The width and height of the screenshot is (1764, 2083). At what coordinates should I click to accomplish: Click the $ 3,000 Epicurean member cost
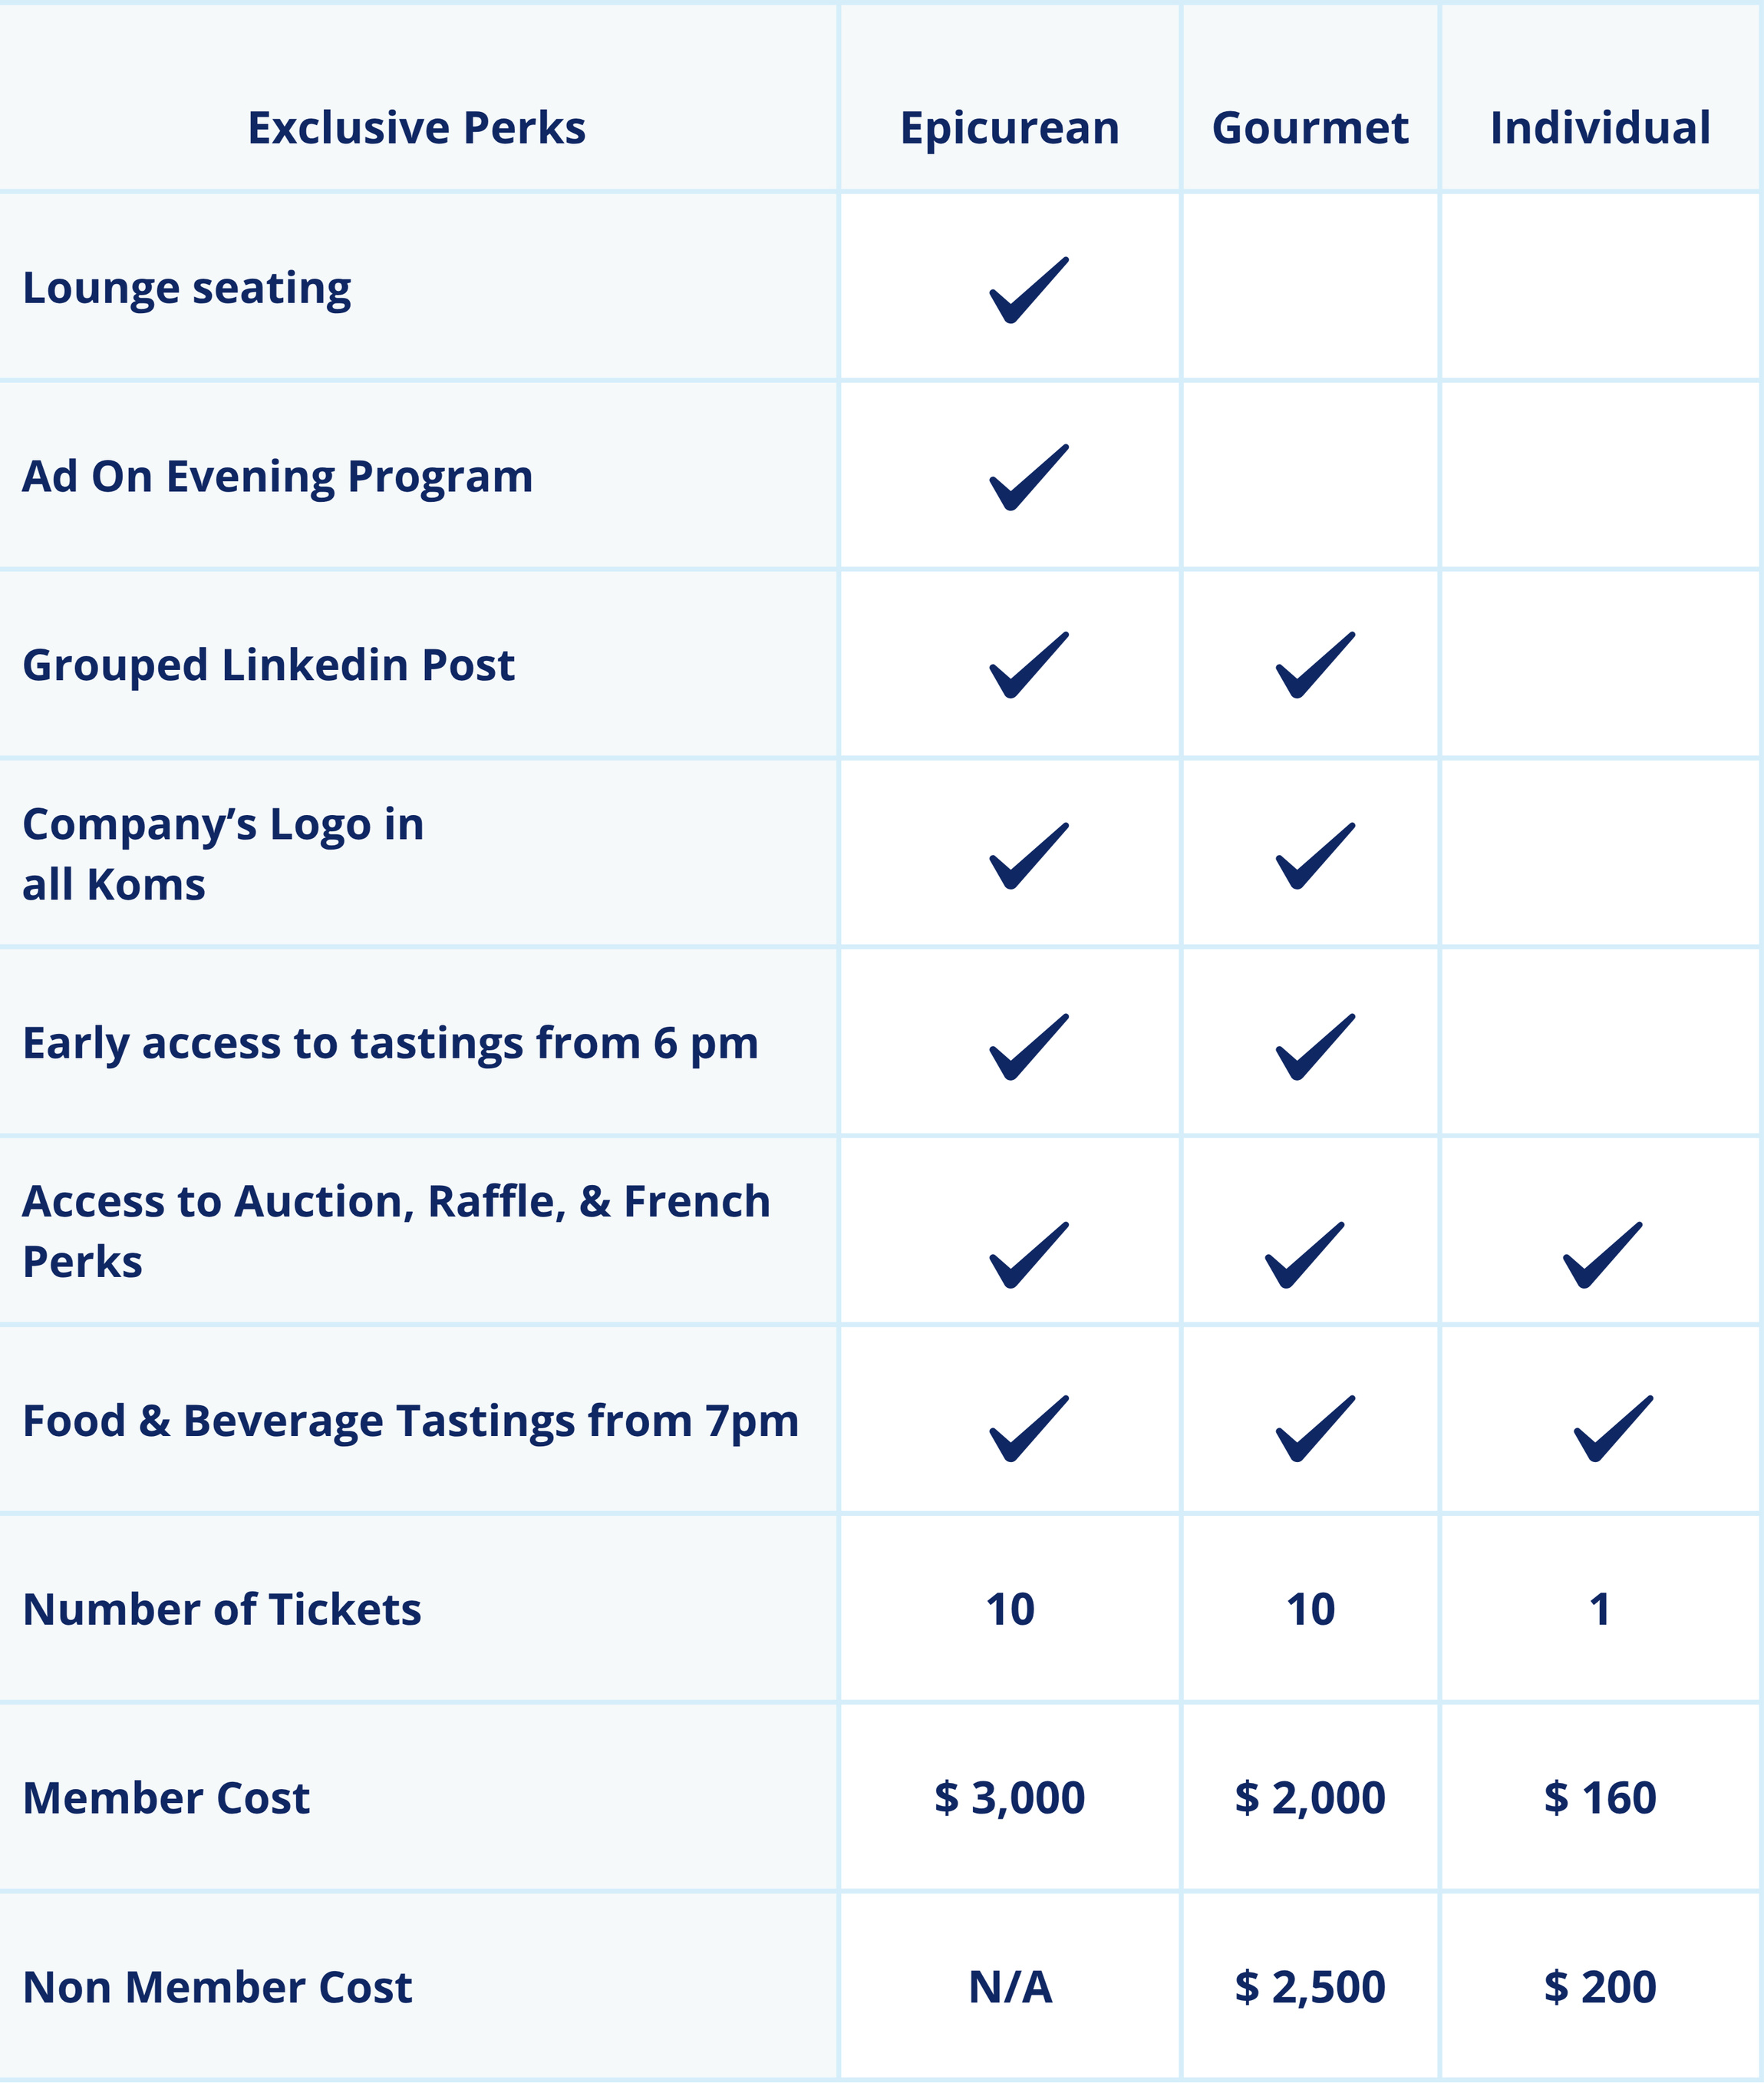1010,1798
